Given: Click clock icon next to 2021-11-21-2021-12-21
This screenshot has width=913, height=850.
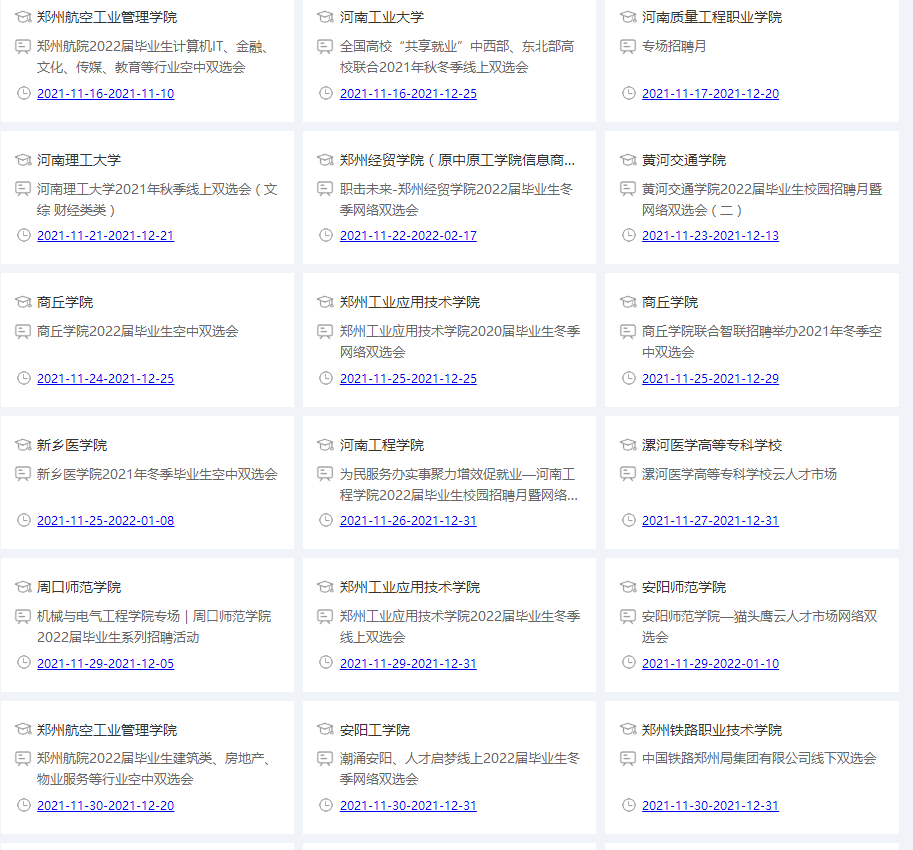Looking at the screenshot, I should coord(25,235).
